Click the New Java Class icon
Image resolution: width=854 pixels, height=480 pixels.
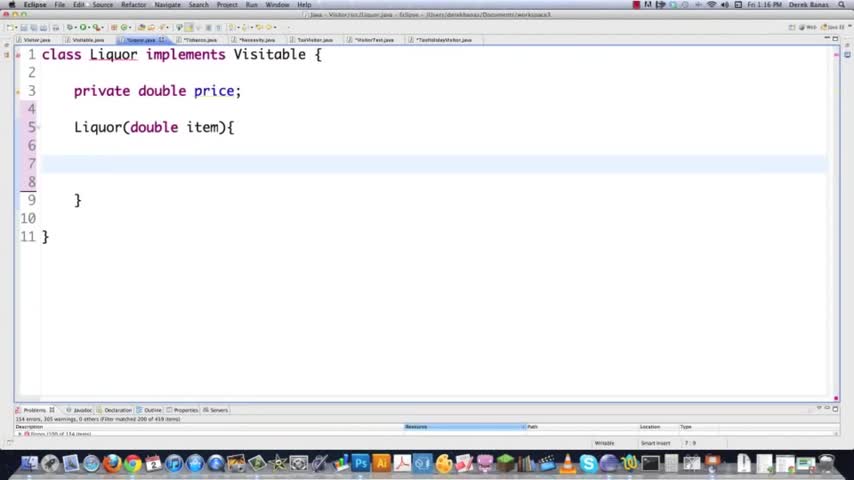(x=124, y=27)
